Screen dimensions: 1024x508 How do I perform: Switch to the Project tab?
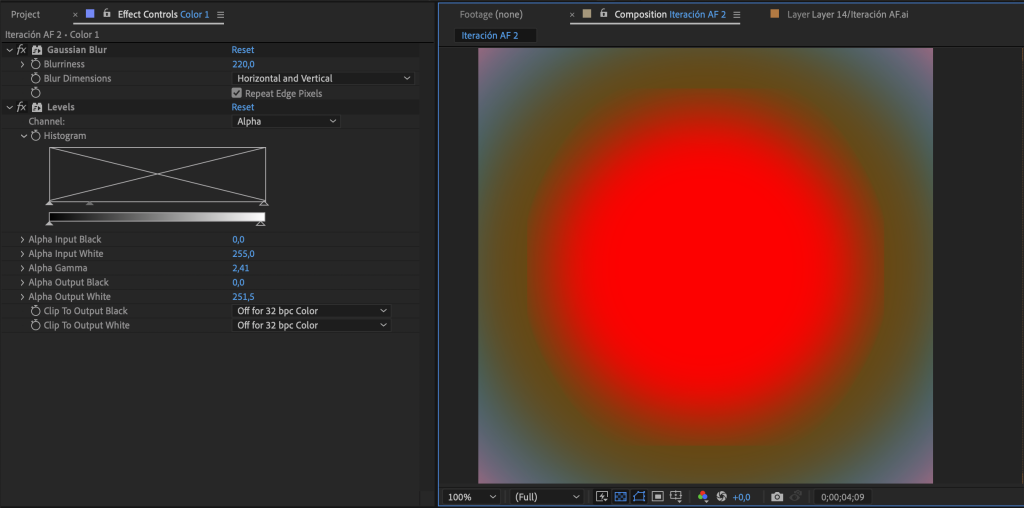25,14
